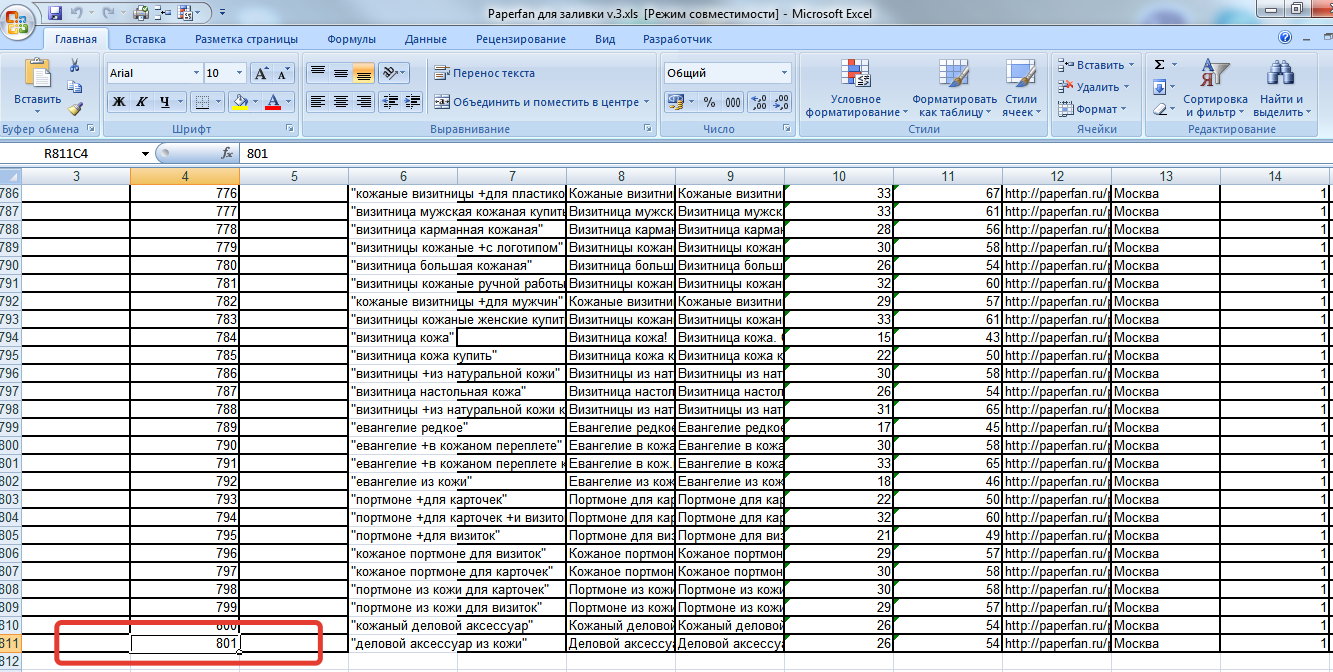The height and width of the screenshot is (672, 1333).
Task: Toggle bold Ж formatting
Action: [119, 102]
